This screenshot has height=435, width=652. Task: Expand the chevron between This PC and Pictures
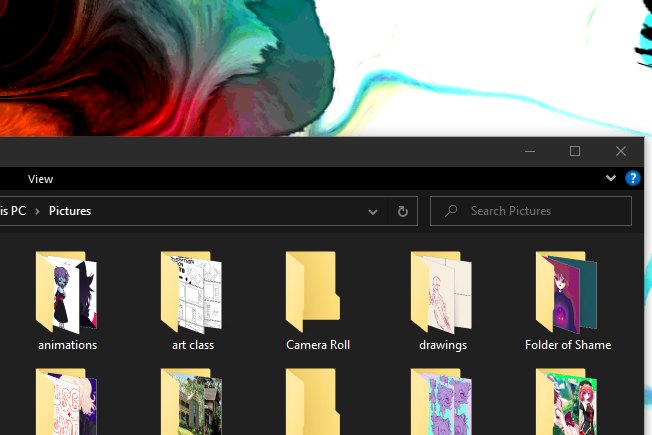point(37,211)
